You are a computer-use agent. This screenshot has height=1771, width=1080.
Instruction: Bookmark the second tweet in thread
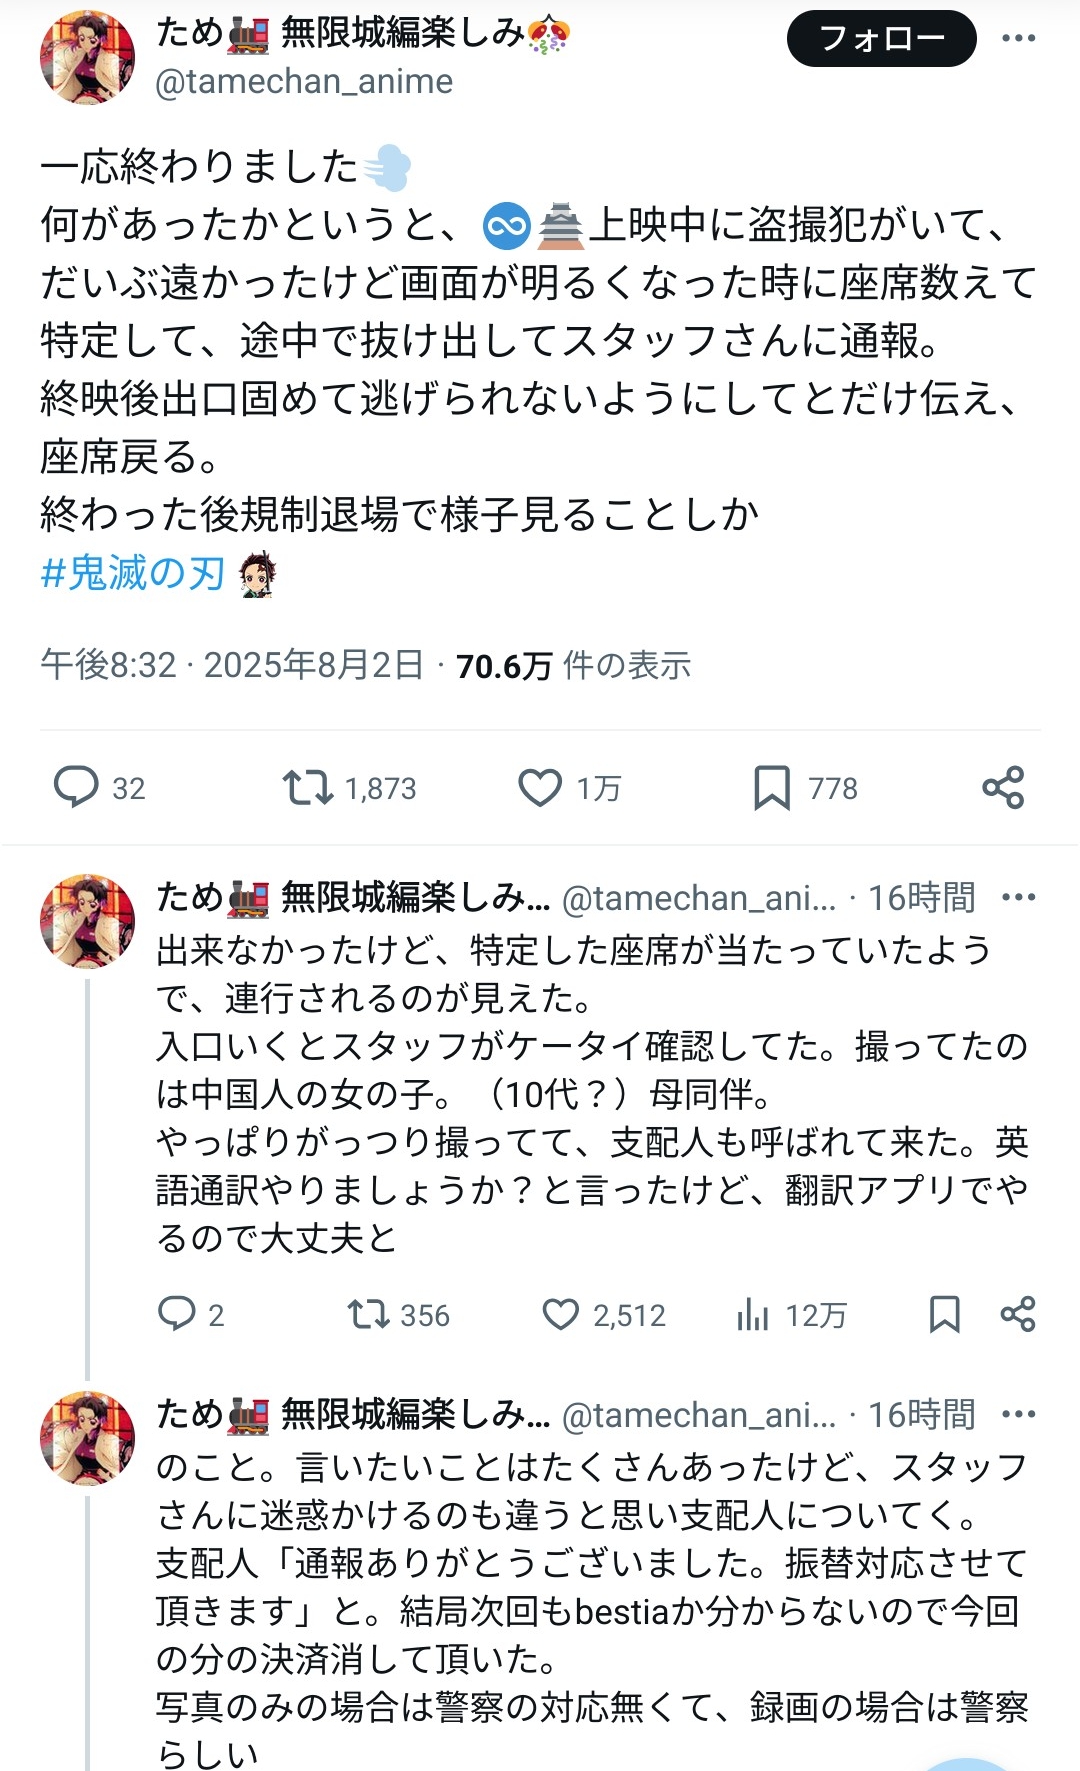click(944, 1314)
